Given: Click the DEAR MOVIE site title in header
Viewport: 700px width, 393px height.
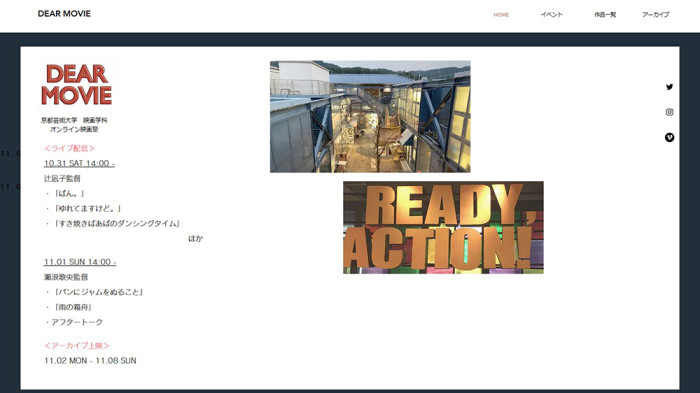Looking at the screenshot, I should pos(64,14).
